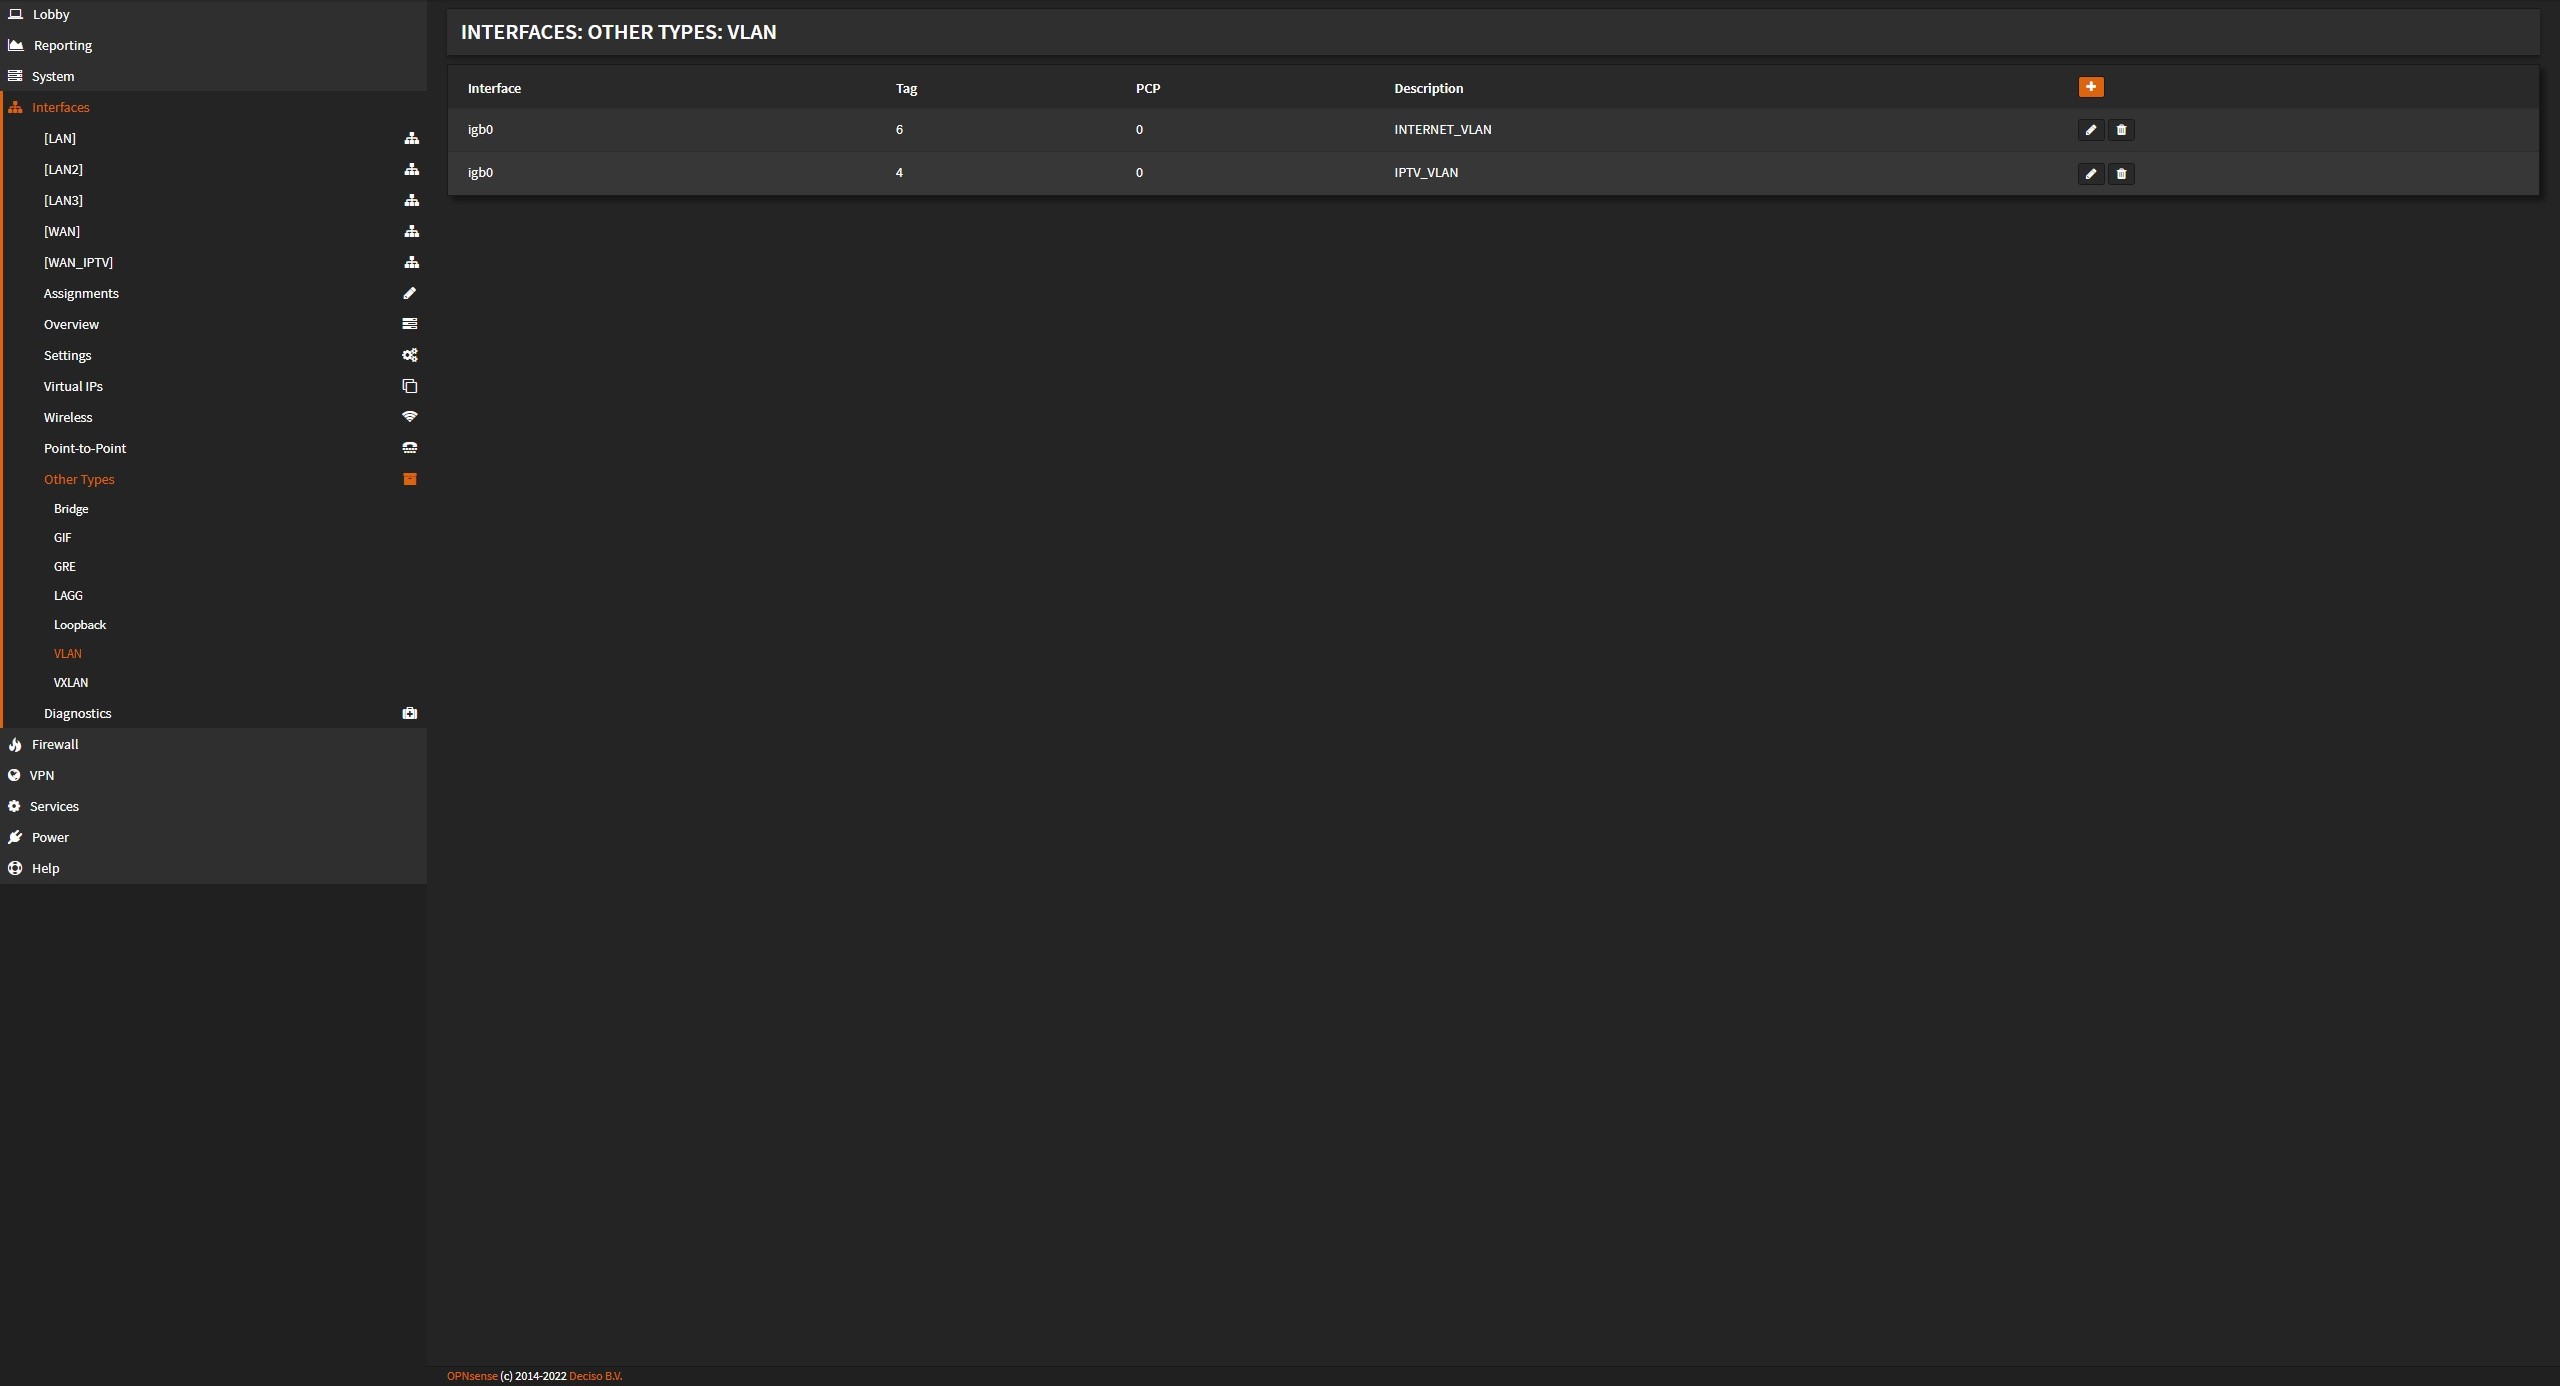
Task: Collapse the Other Types submenu
Action: coord(79,479)
